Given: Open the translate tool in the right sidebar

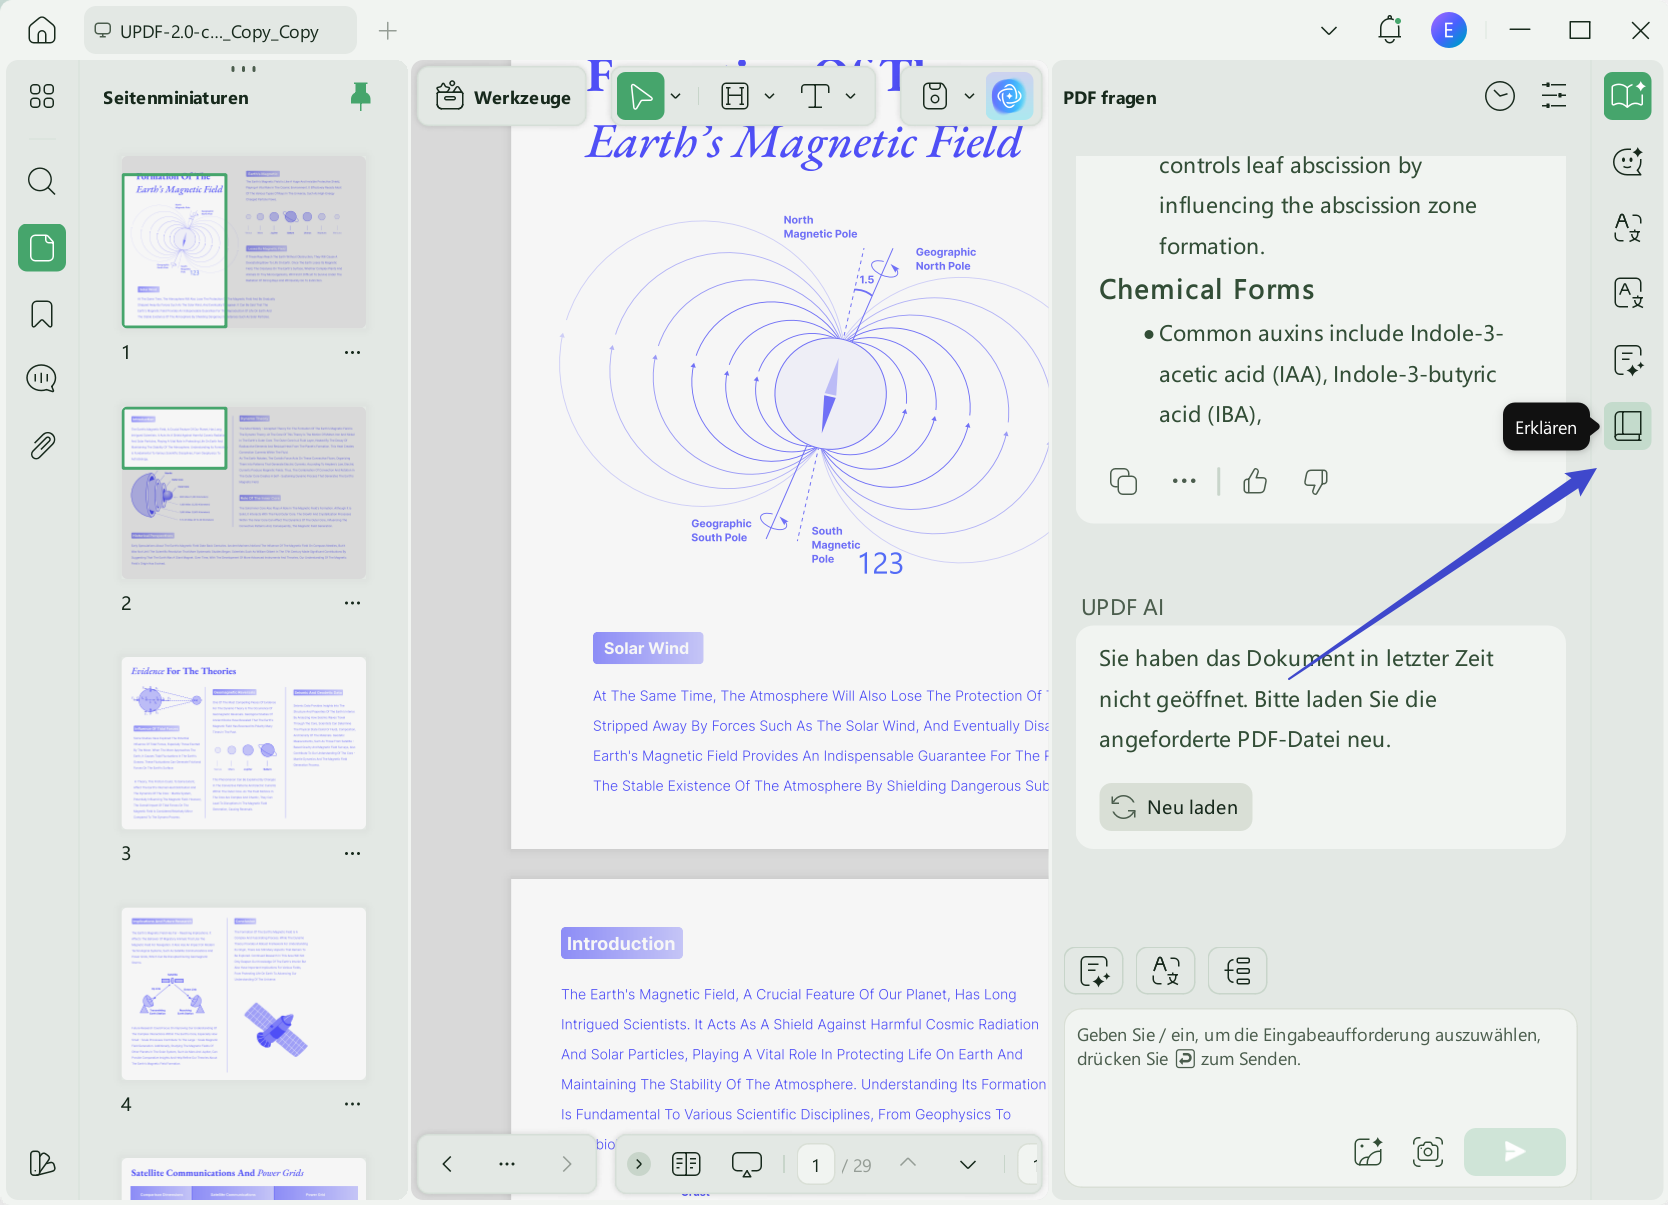Looking at the screenshot, I should (1627, 228).
